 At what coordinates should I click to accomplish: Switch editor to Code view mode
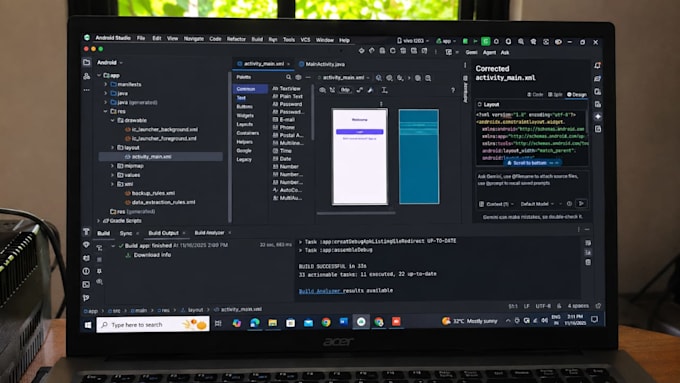coord(535,94)
